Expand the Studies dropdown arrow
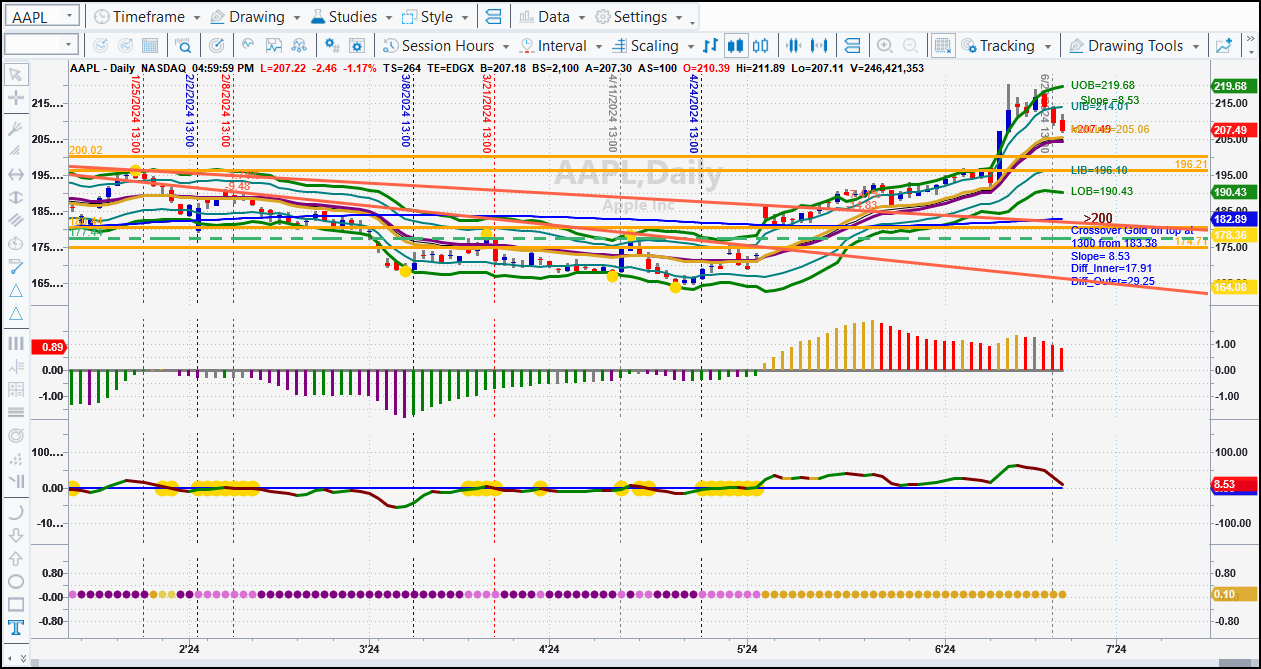The width and height of the screenshot is (1261, 669). (x=388, y=18)
